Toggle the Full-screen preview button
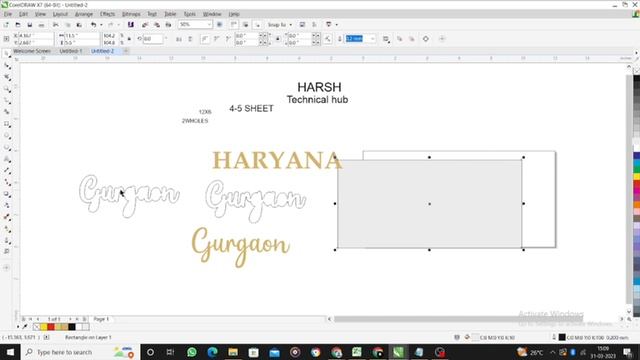Screen dimensions: 640x360 (219, 25)
